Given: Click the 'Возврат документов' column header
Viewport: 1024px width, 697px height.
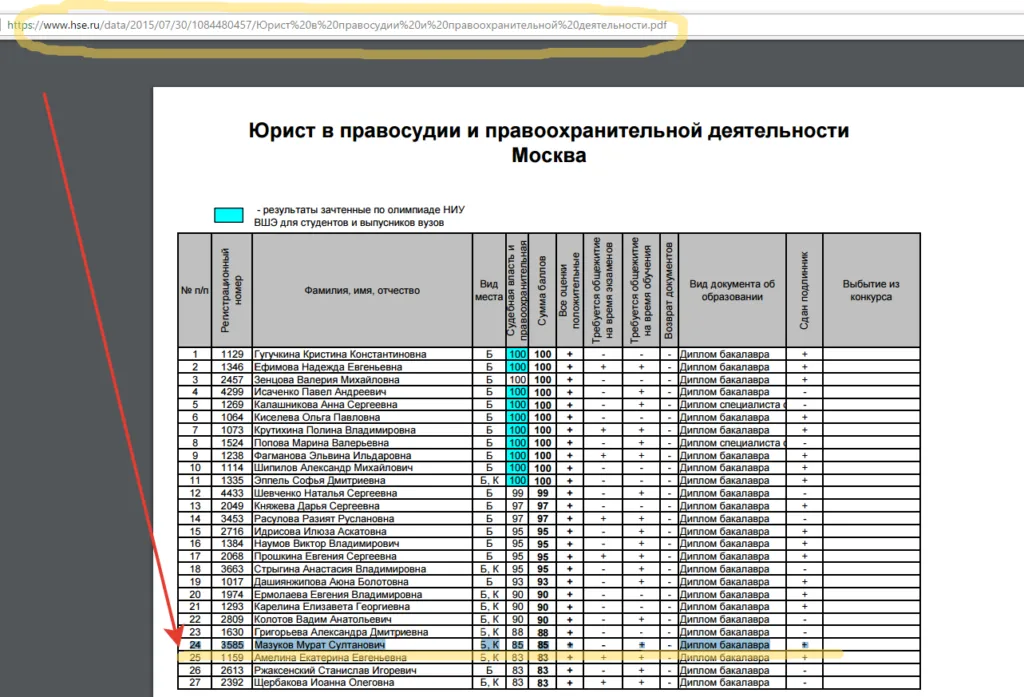Looking at the screenshot, I should click(669, 290).
